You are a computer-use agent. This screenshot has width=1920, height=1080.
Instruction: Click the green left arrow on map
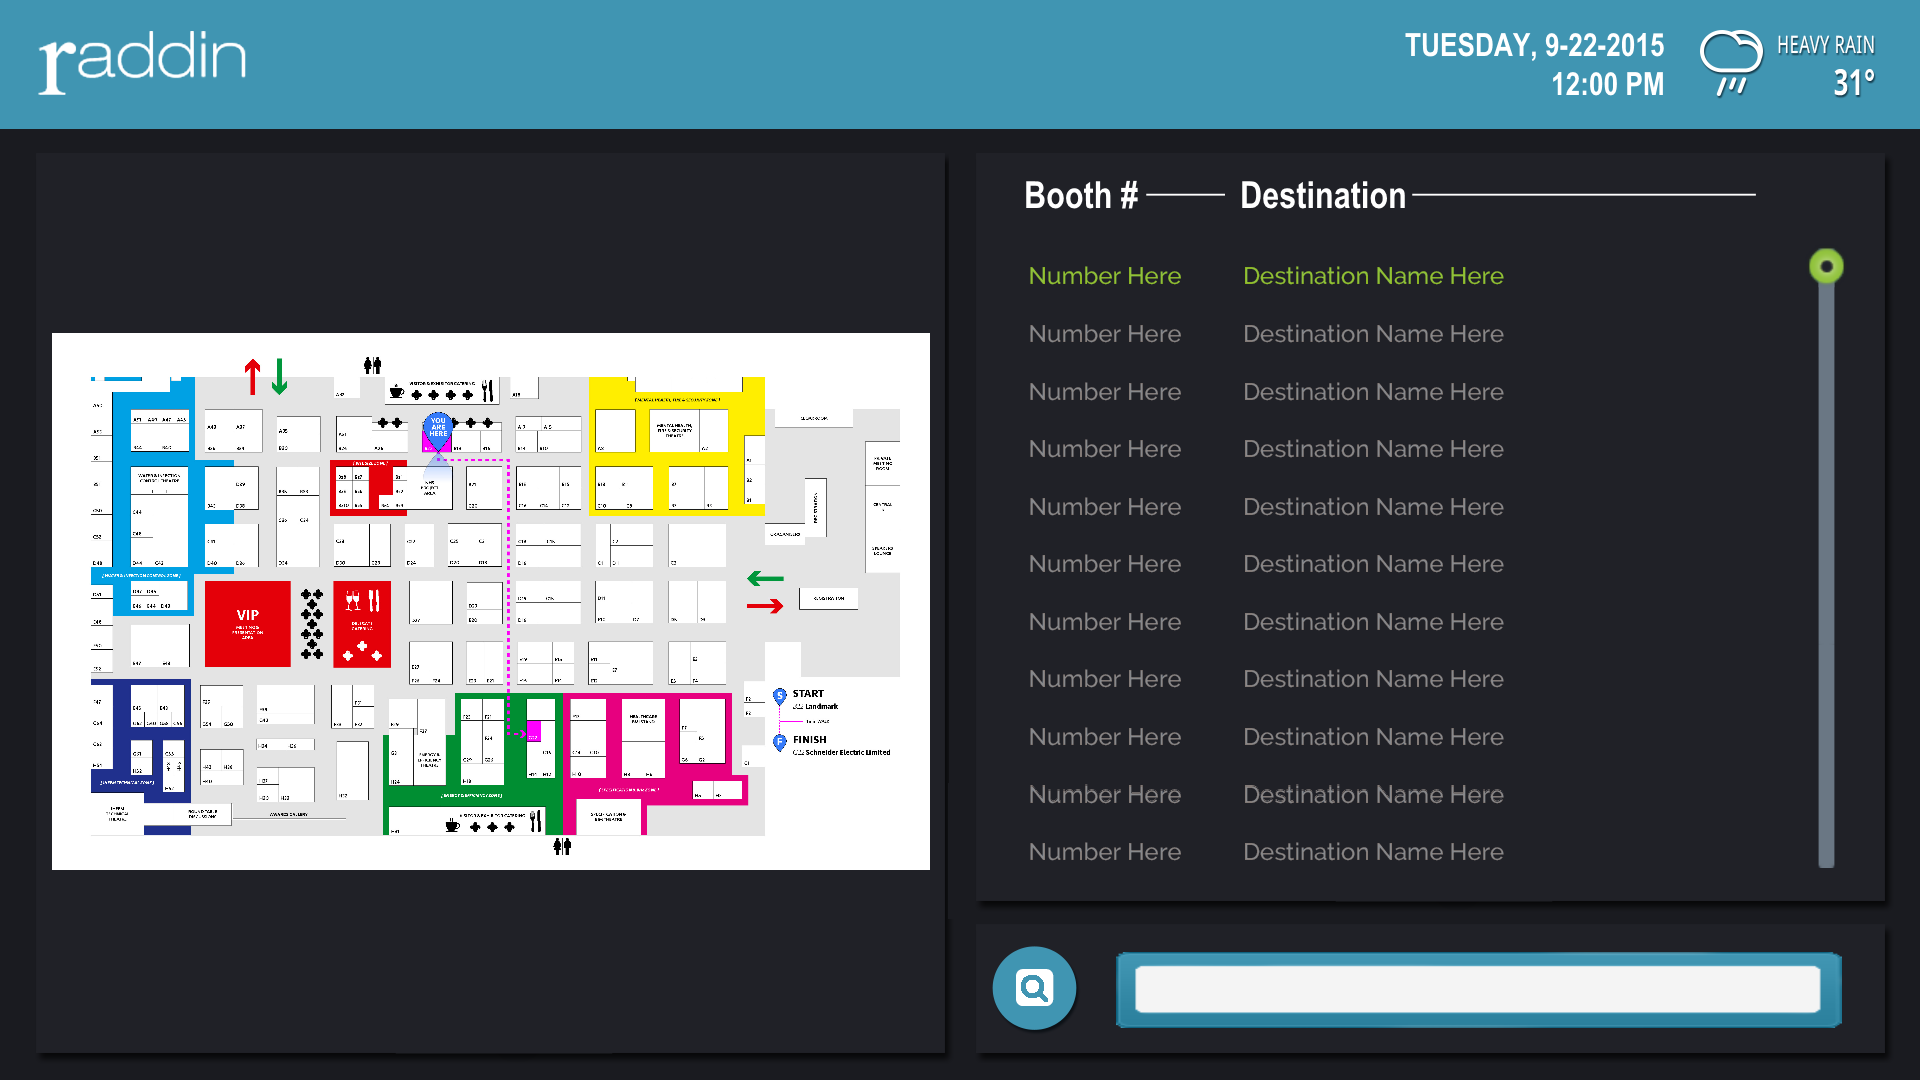(x=765, y=579)
